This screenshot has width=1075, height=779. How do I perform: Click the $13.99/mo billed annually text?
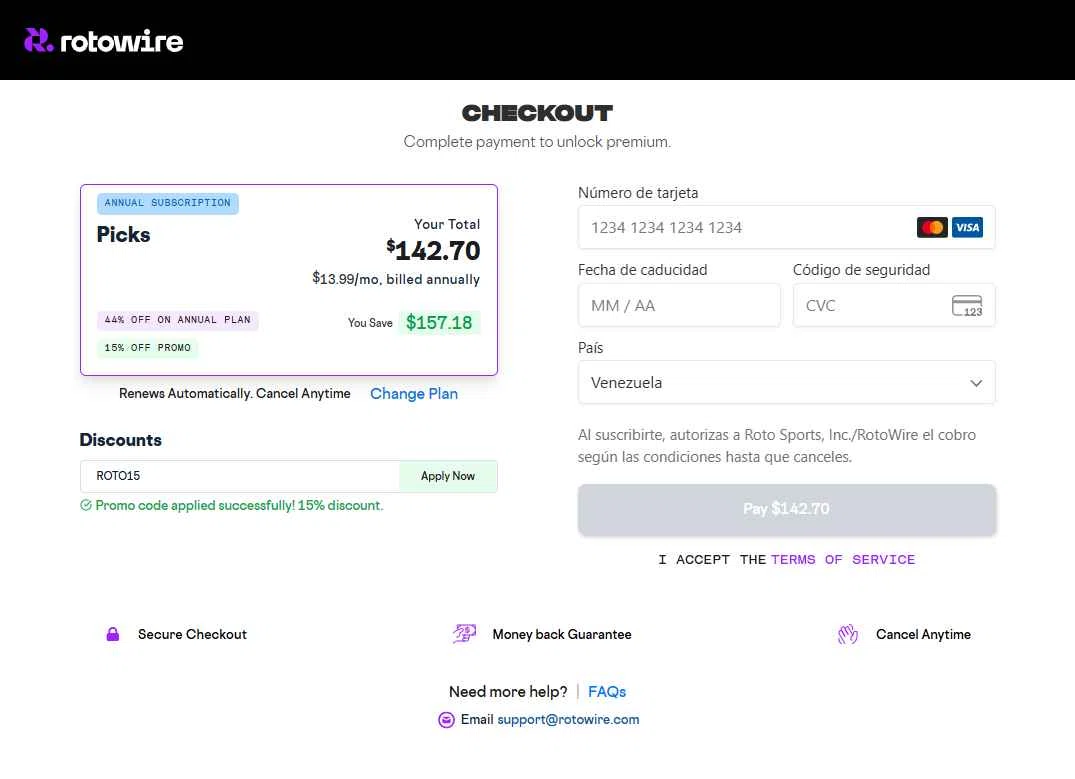(x=396, y=279)
